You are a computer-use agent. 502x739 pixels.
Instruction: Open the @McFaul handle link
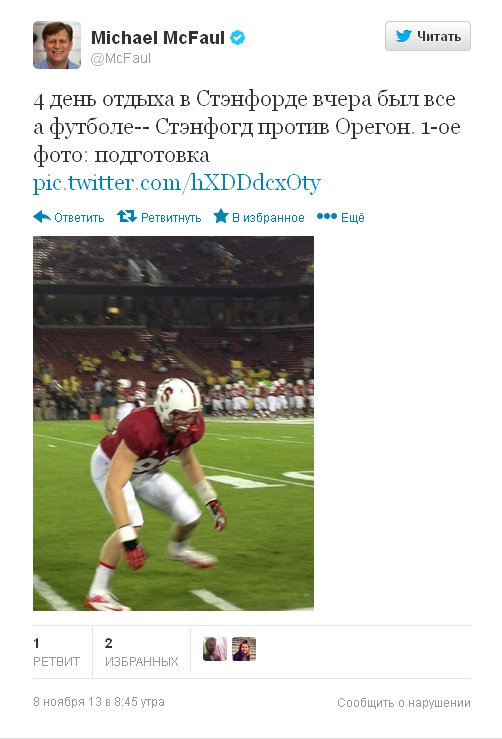point(121,58)
